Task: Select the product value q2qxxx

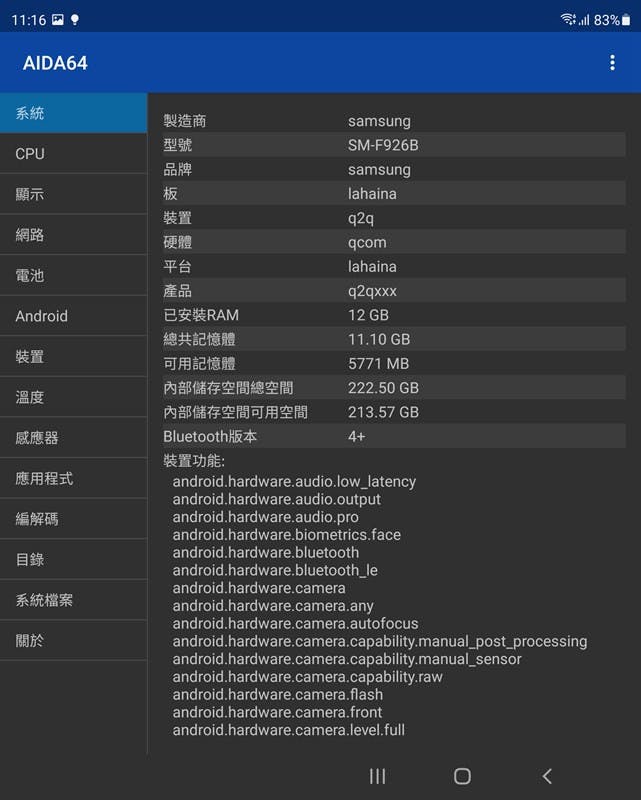Action: tap(372, 291)
